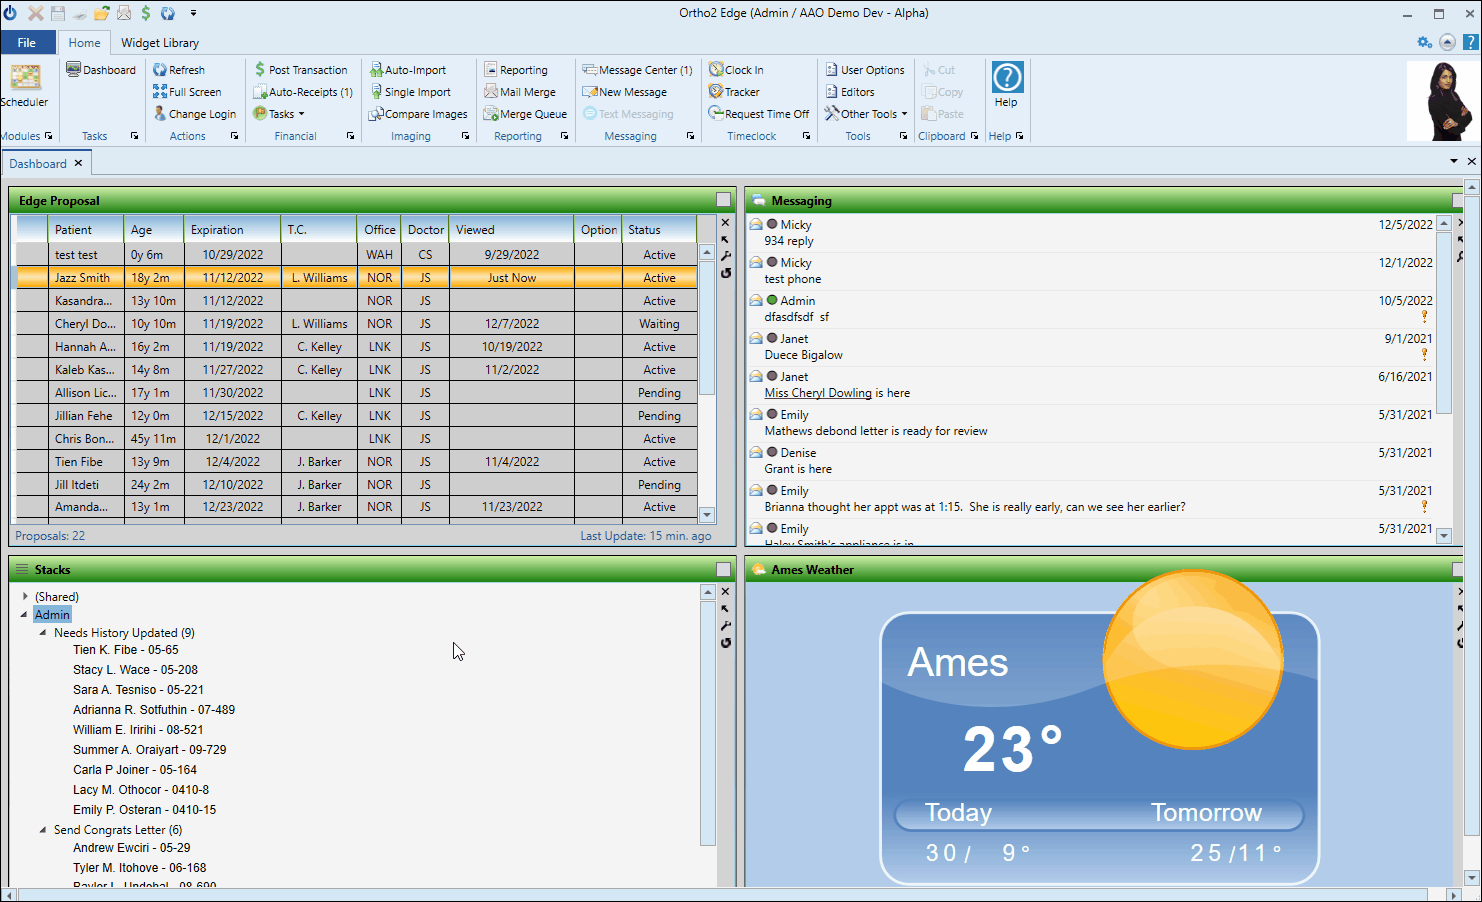Switch to the Widget Library tab
1482x902 pixels.
pyautogui.click(x=160, y=43)
